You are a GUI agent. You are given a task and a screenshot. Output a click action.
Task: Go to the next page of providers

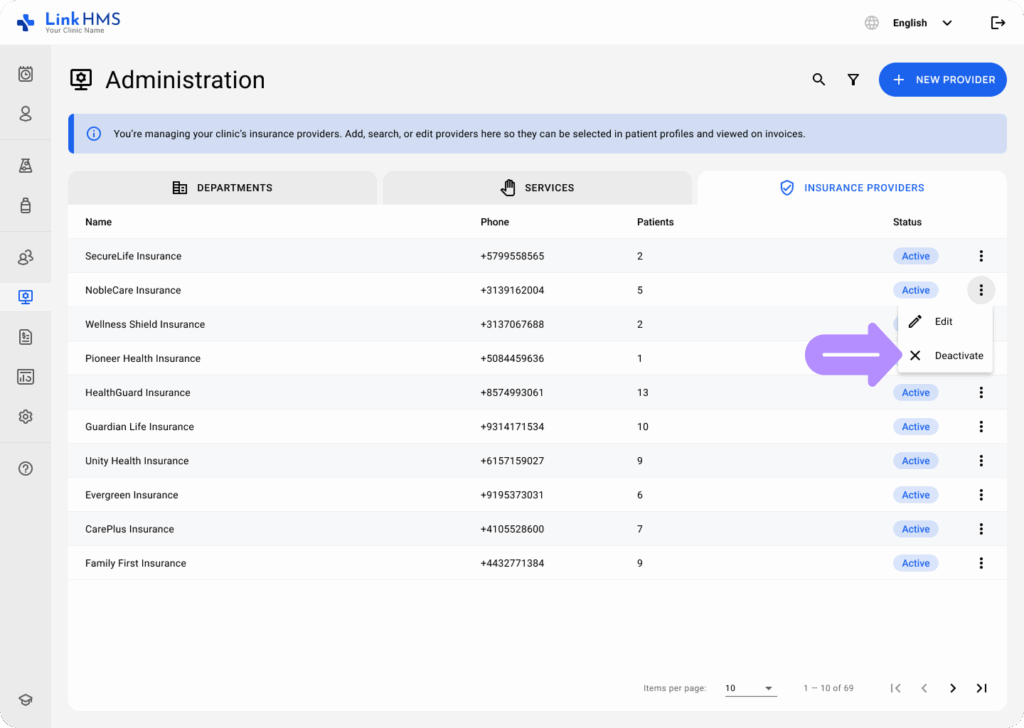point(953,688)
